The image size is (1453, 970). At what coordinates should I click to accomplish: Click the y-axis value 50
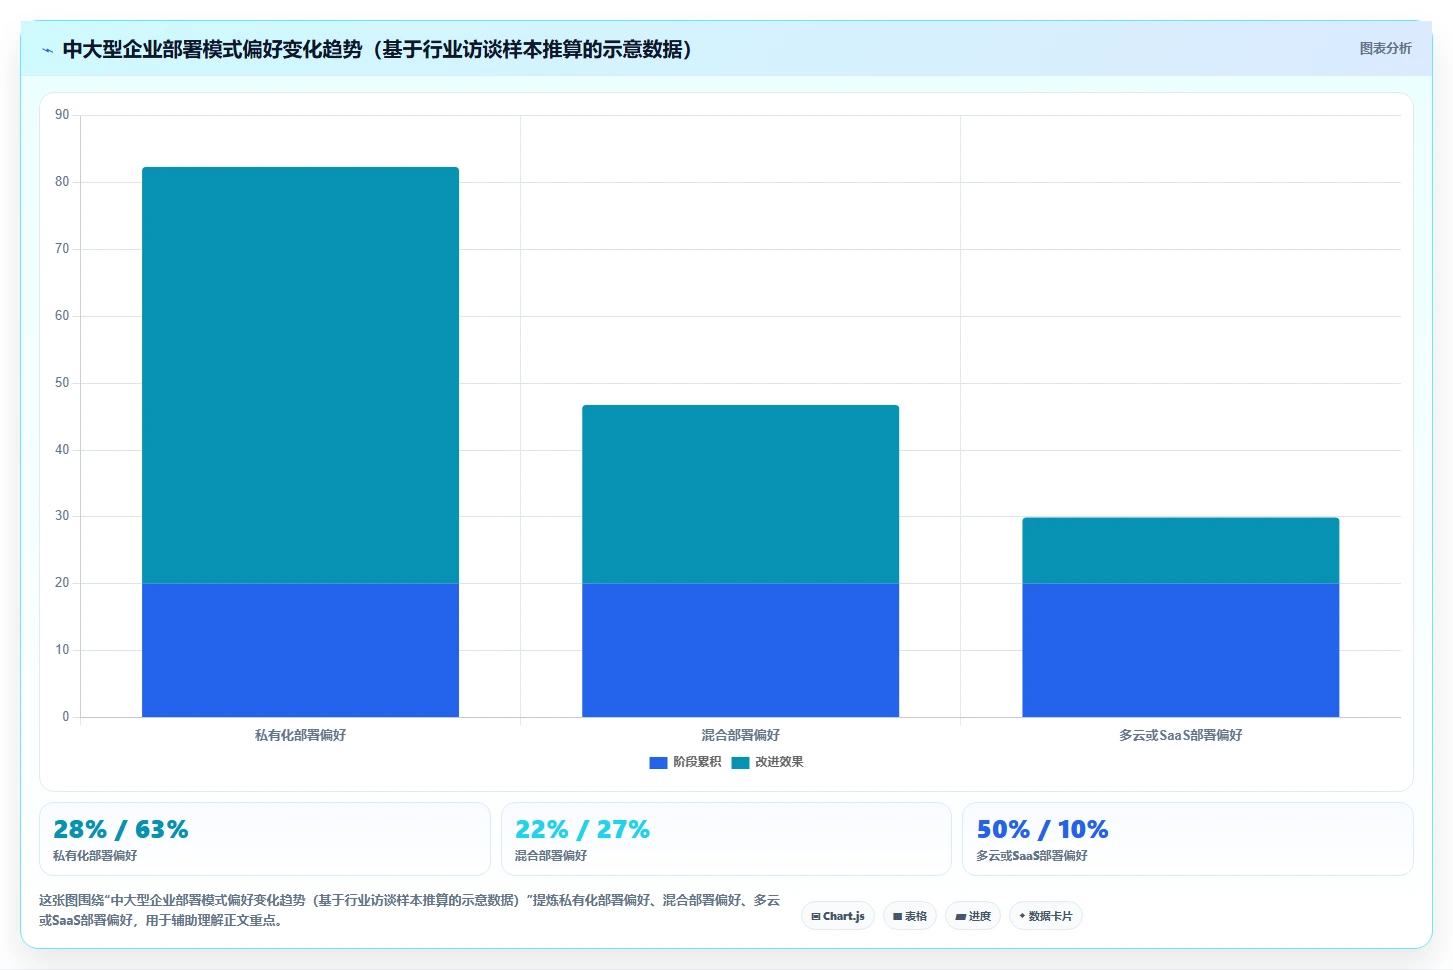tap(62, 383)
